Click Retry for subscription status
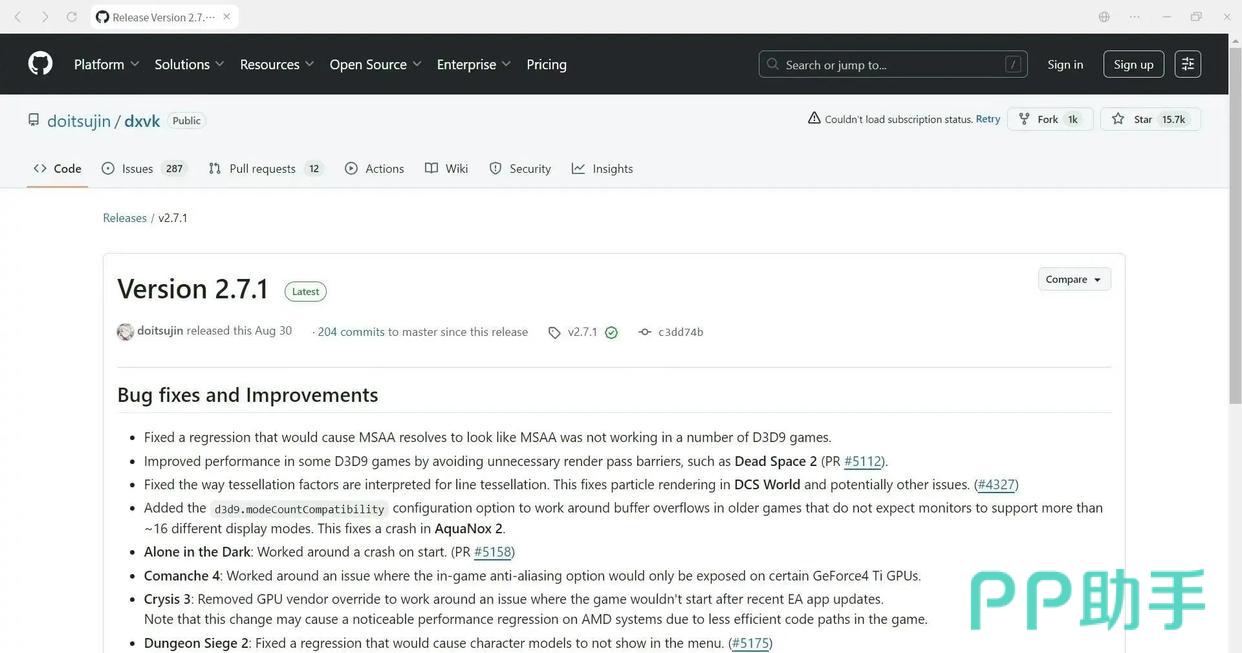The height and width of the screenshot is (653, 1242). 988,119
